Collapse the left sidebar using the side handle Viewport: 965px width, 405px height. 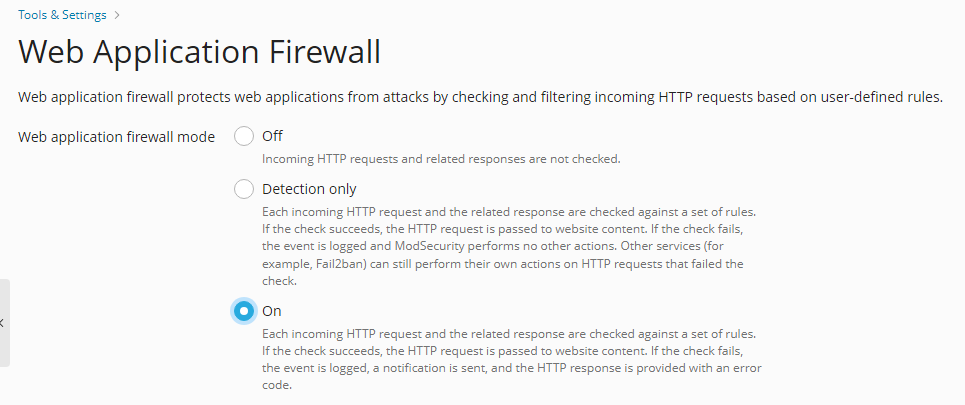coord(4,322)
